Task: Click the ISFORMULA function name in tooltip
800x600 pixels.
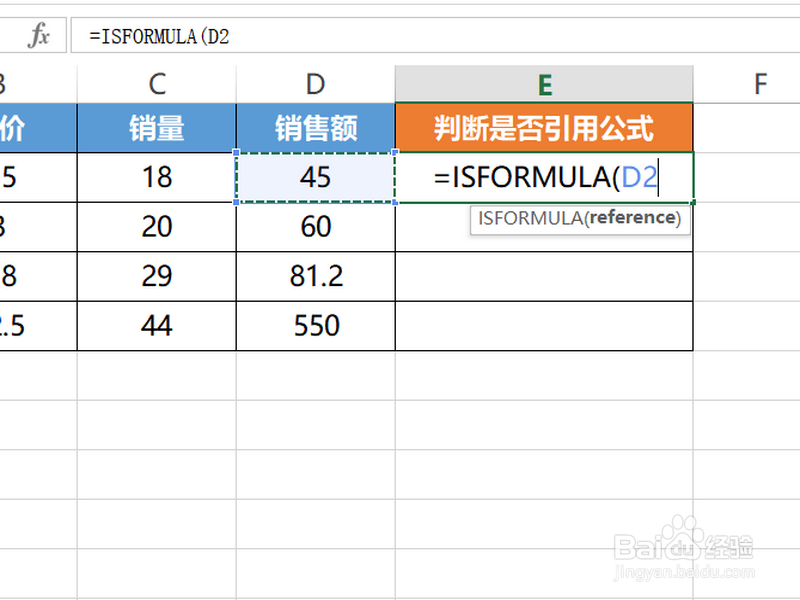Action: 530,218
